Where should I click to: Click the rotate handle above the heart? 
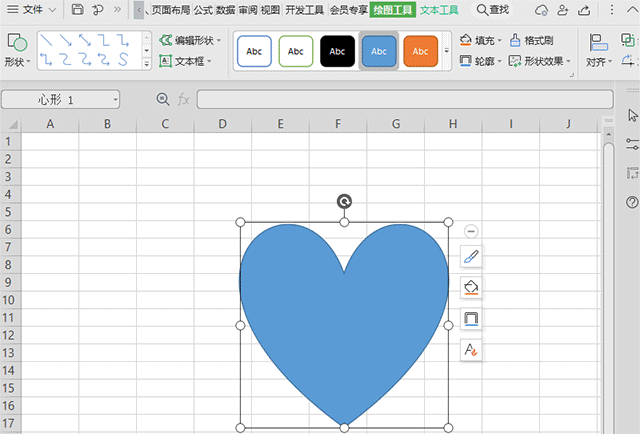[344, 202]
